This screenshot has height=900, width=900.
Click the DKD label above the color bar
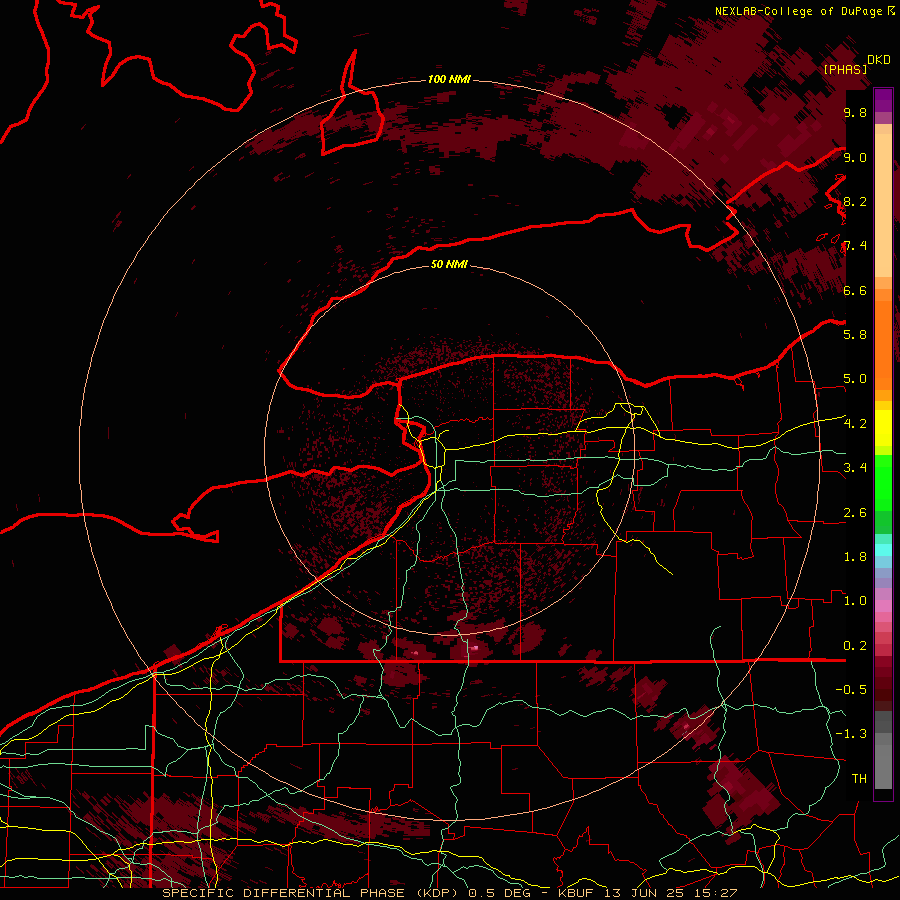[879, 60]
